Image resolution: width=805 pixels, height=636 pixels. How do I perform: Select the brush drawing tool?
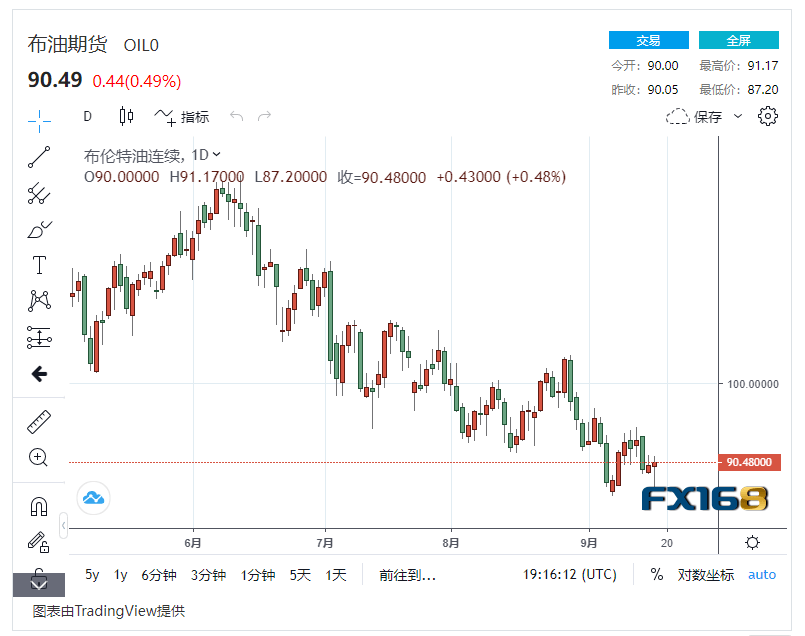click(x=39, y=230)
